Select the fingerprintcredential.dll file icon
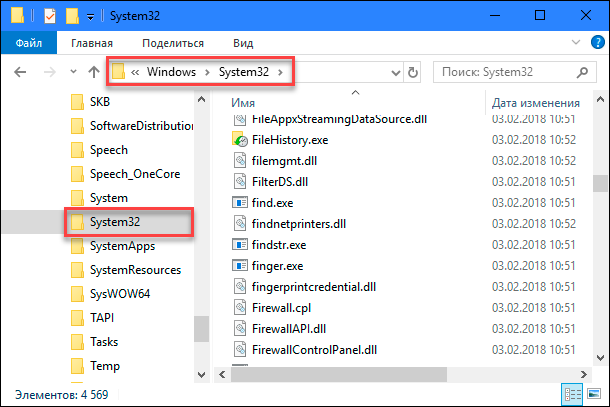Screen dimensions: 610x407 (240, 287)
